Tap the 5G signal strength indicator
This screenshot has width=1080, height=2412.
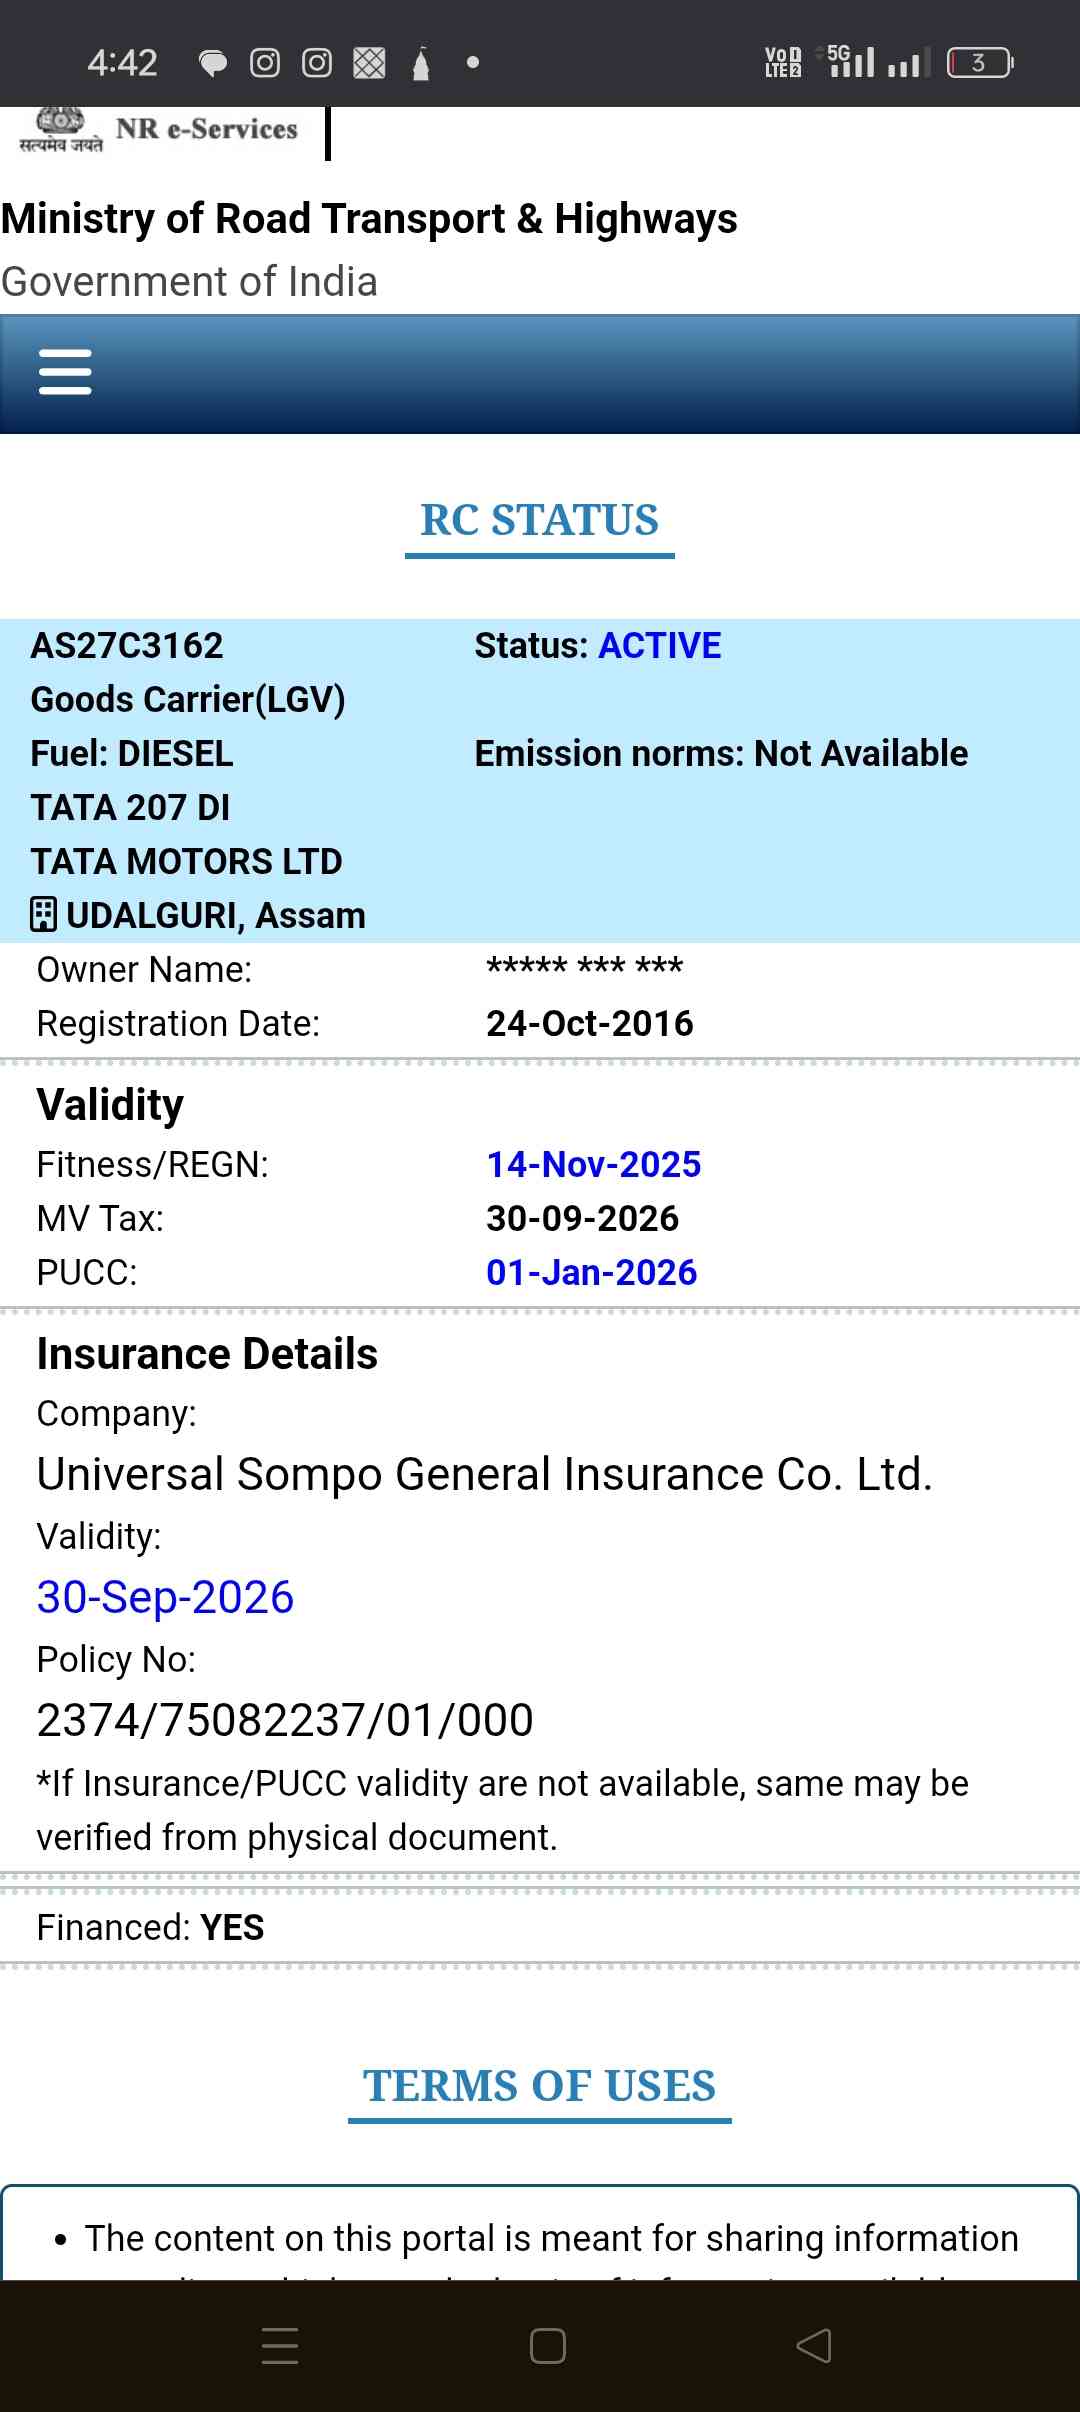850,62
